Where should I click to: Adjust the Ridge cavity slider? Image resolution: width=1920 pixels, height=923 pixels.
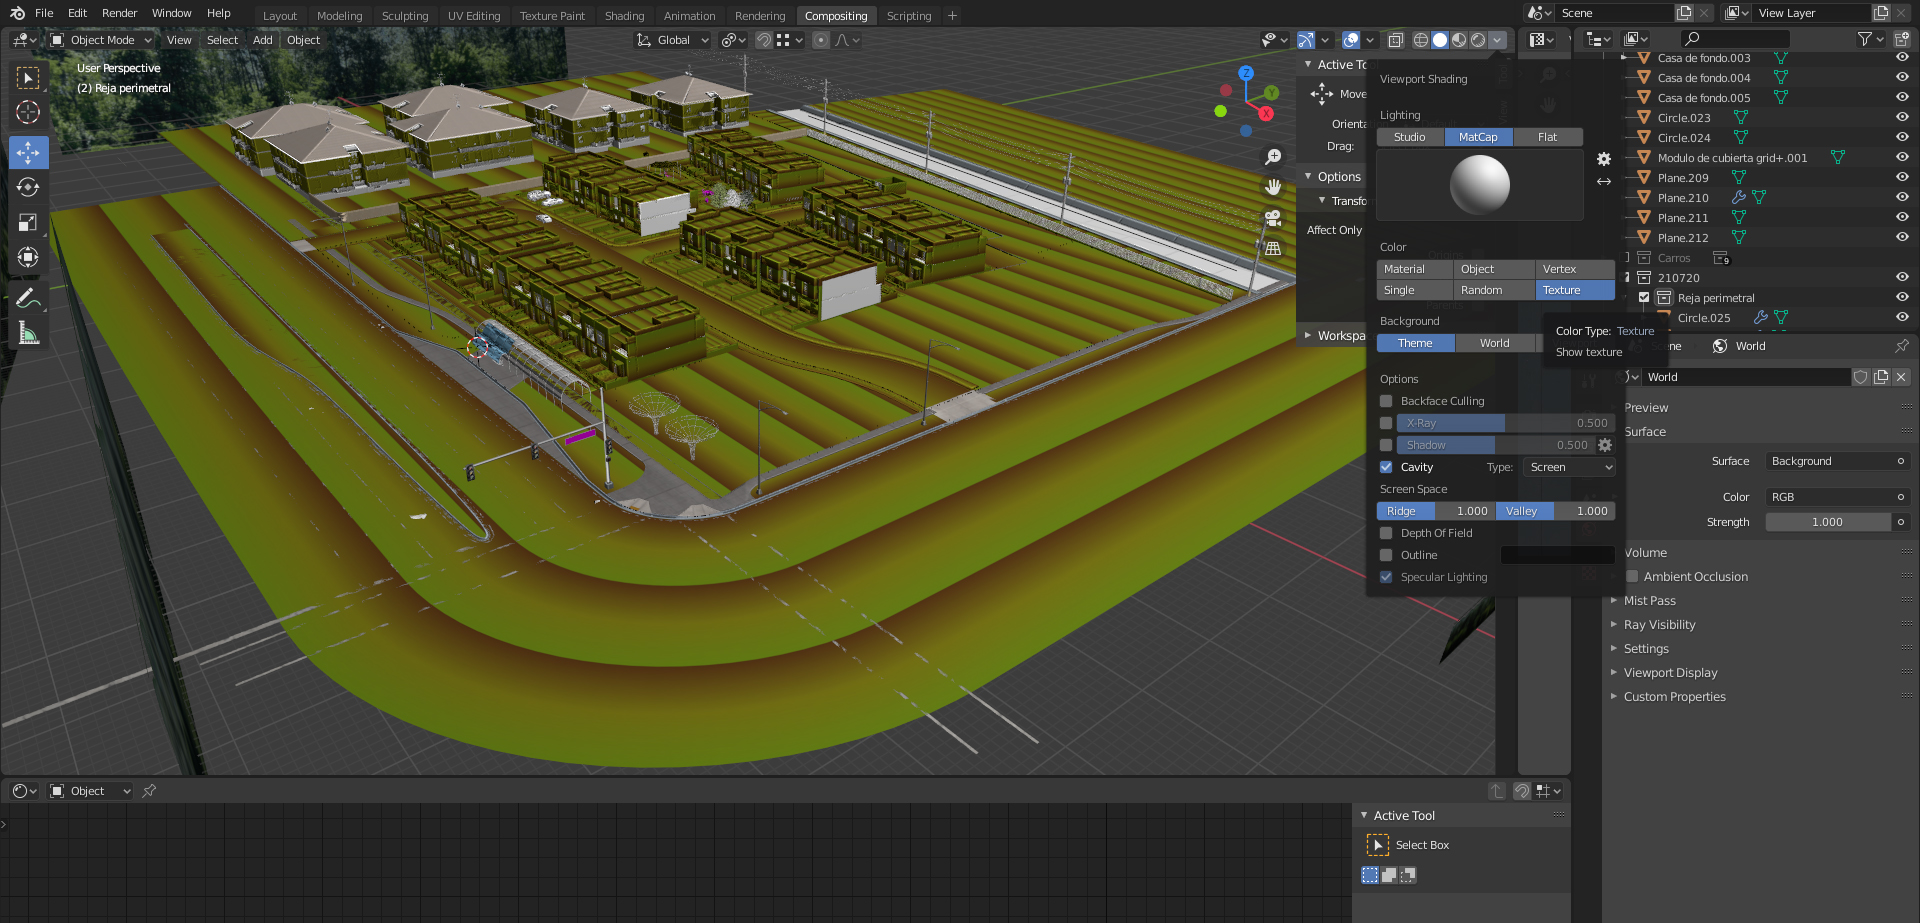(1436, 511)
